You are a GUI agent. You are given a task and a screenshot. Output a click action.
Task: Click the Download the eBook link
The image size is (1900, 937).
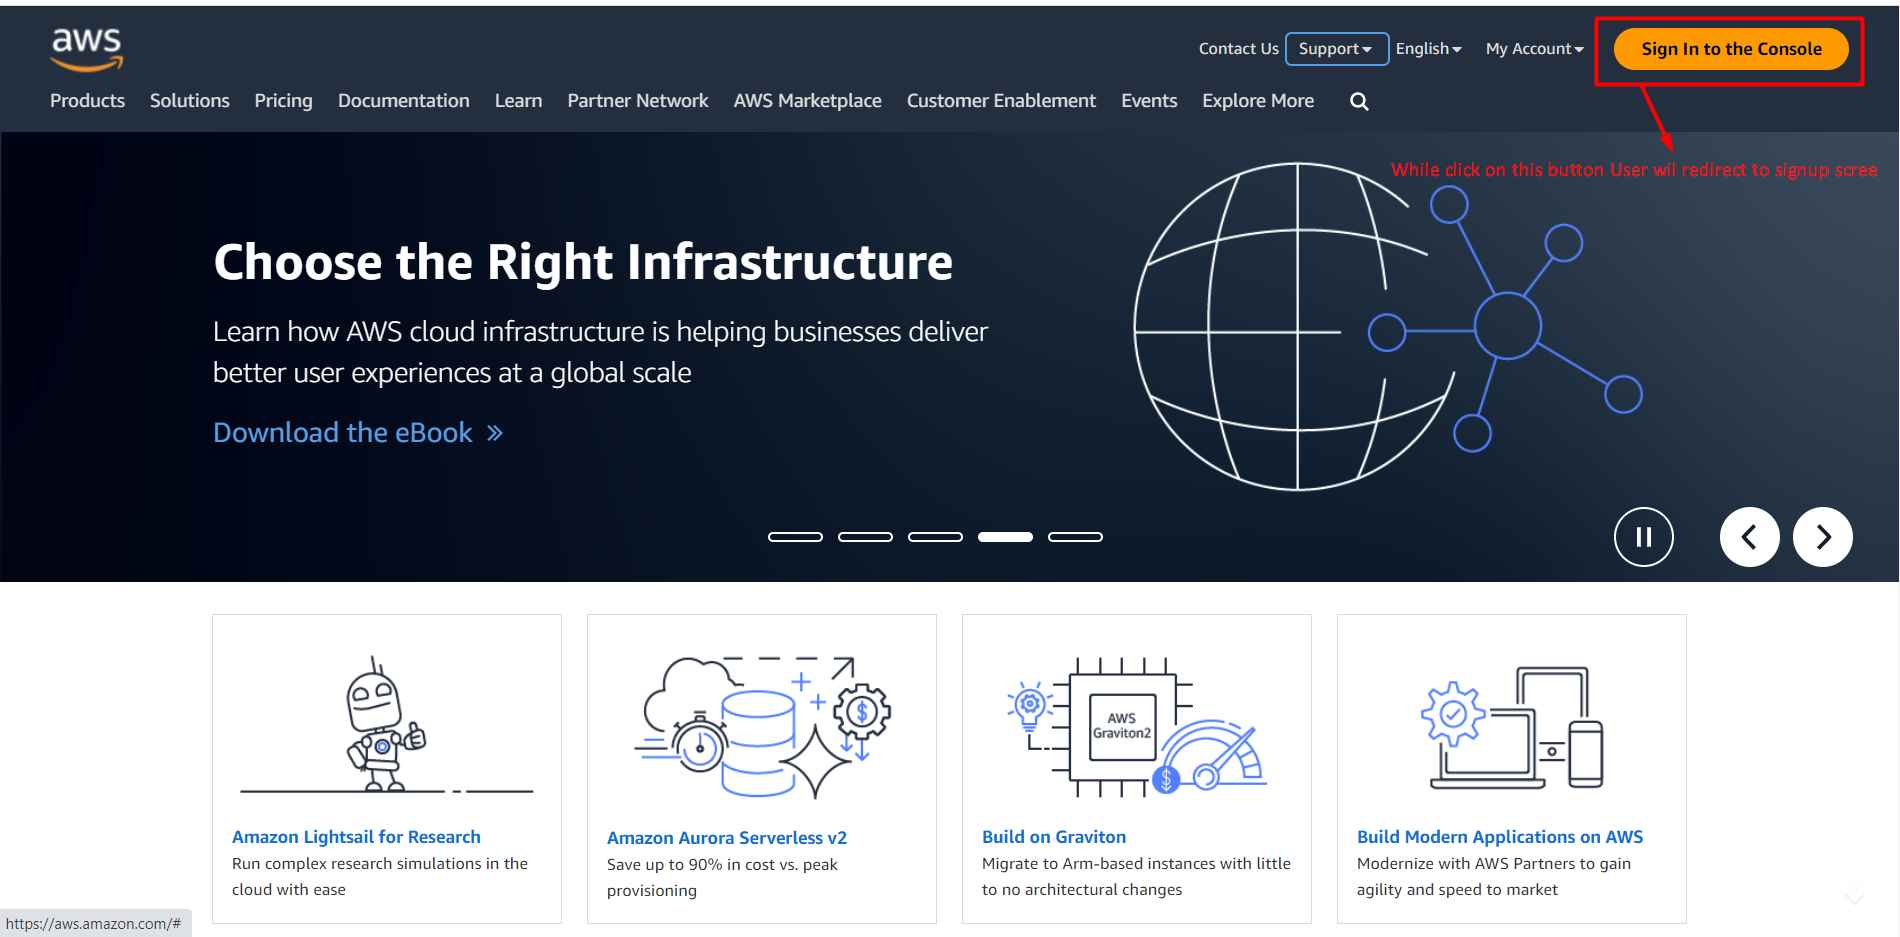358,433
